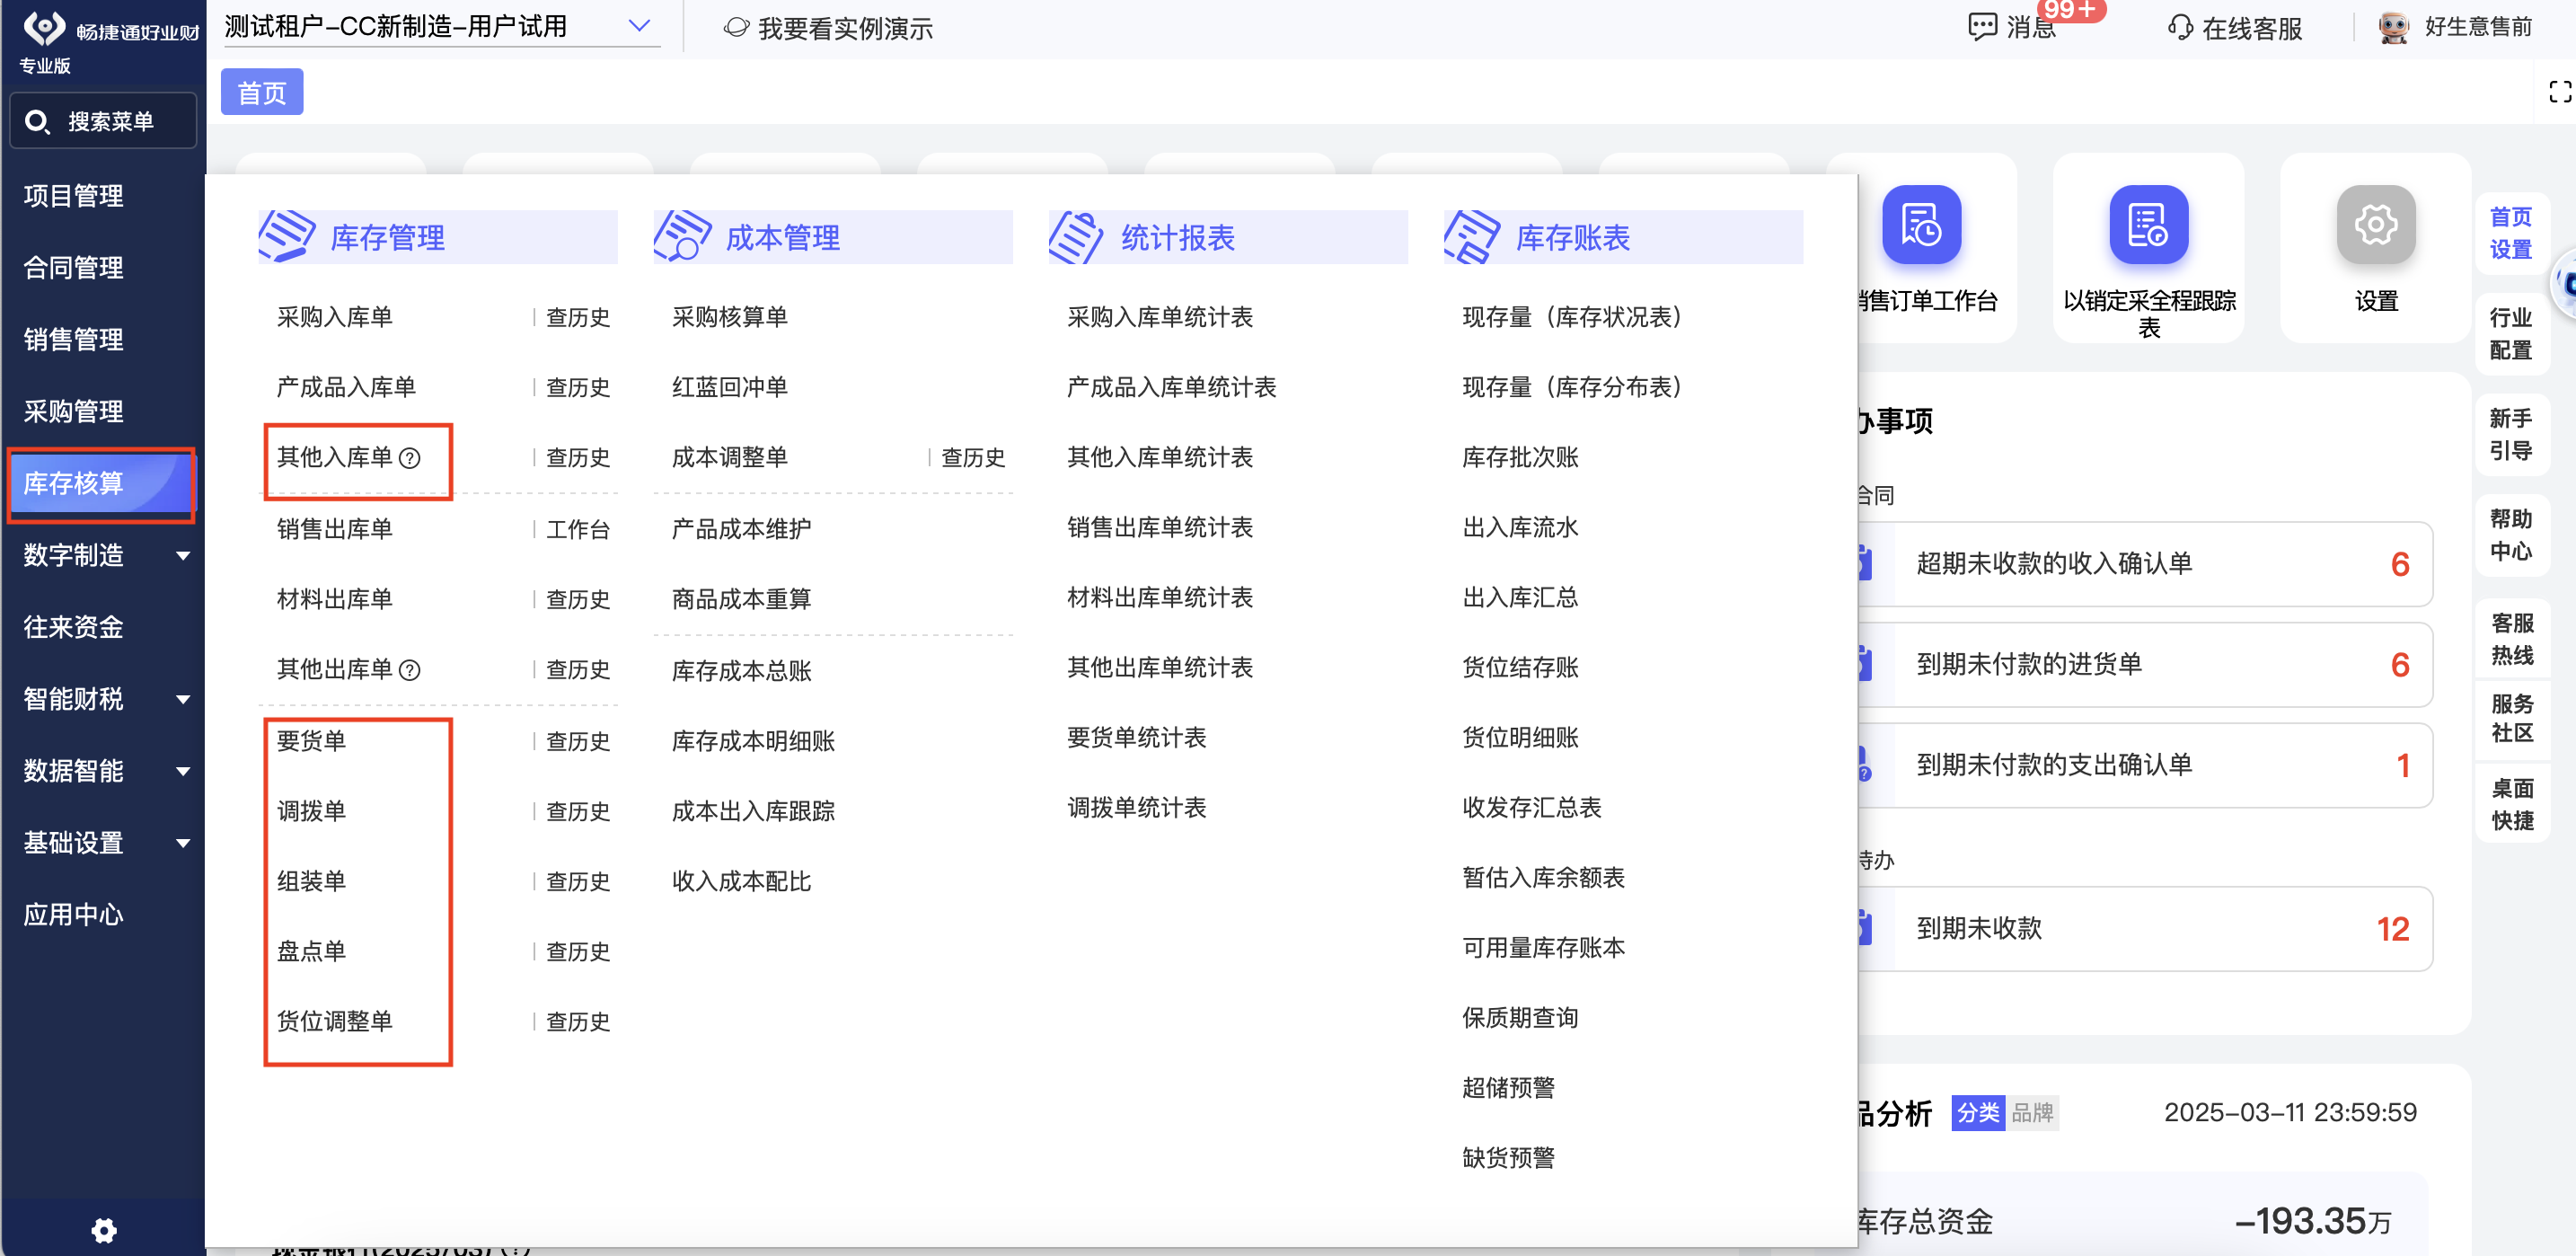
Task: Click the planet icon next to 我要看实例演示
Action: click(736, 27)
